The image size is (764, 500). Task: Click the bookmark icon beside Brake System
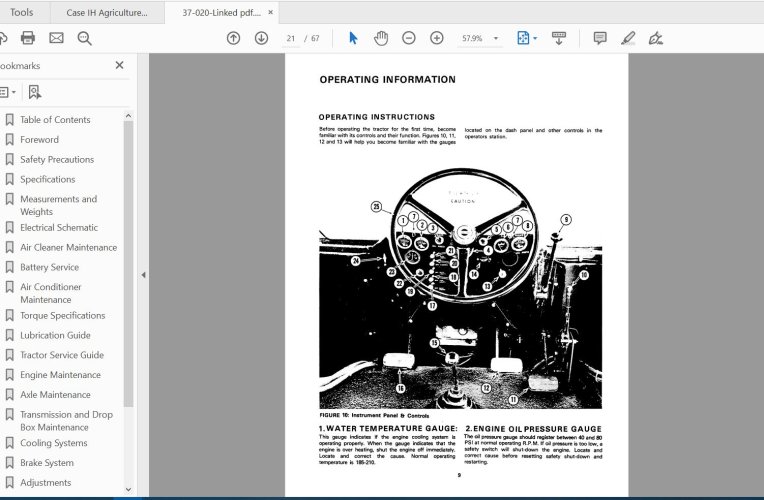click(9, 462)
